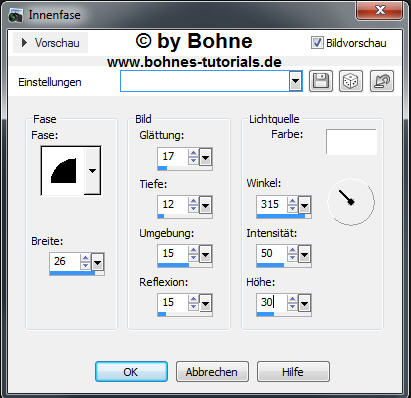Image resolution: width=411 pixels, height=398 pixels.
Task: Open the Fase bevel shape dropdown
Action: [x=92, y=170]
